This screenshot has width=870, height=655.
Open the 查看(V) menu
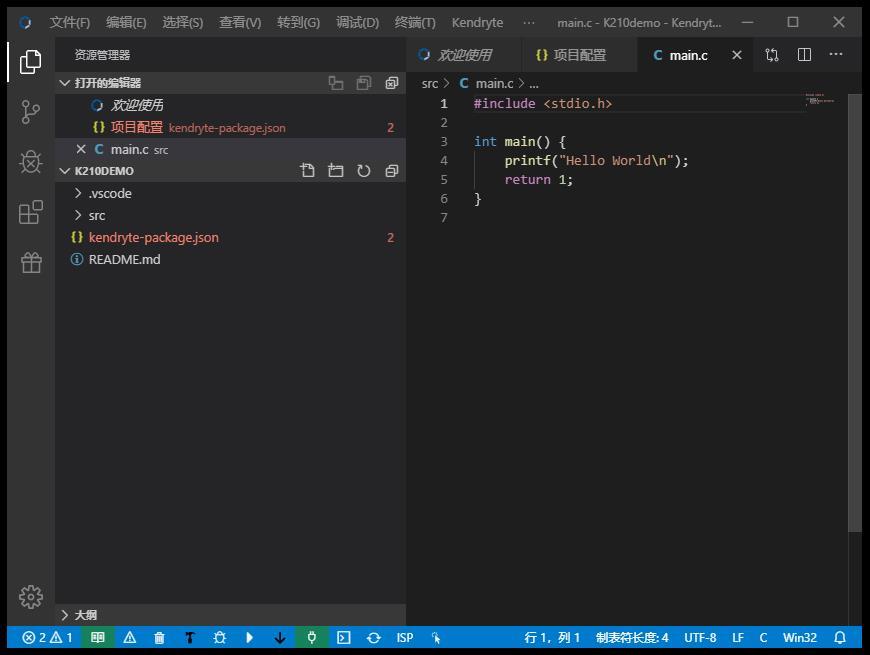240,23
